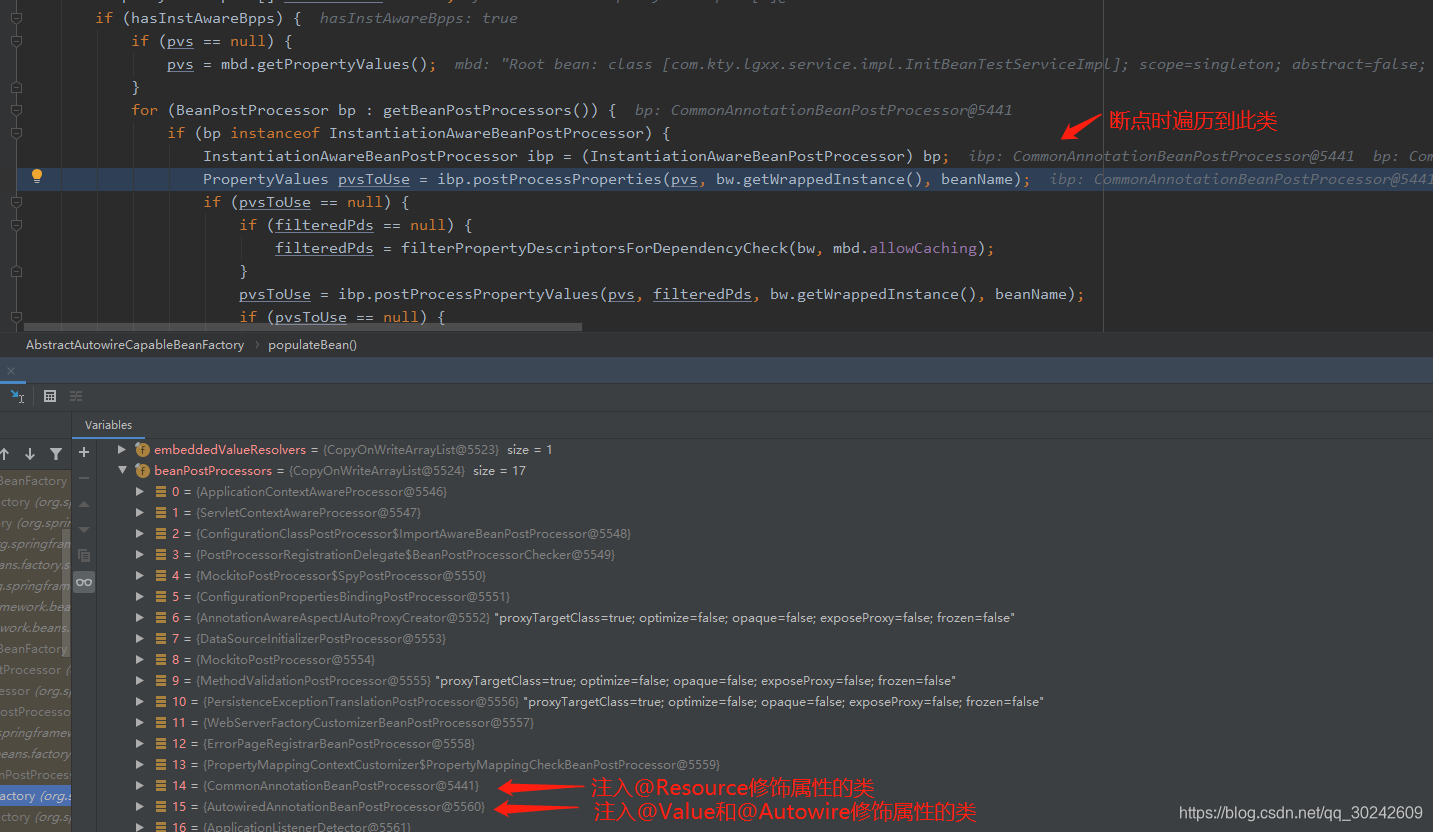Expand element 4 MockitoPostProcessor$SpyPostProcessor

click(140, 576)
